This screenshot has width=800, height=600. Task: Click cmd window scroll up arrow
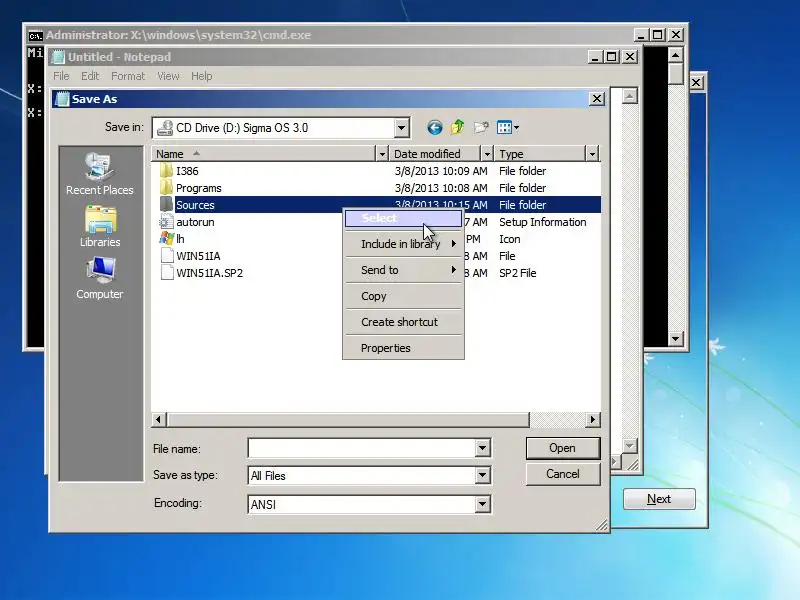point(676,55)
